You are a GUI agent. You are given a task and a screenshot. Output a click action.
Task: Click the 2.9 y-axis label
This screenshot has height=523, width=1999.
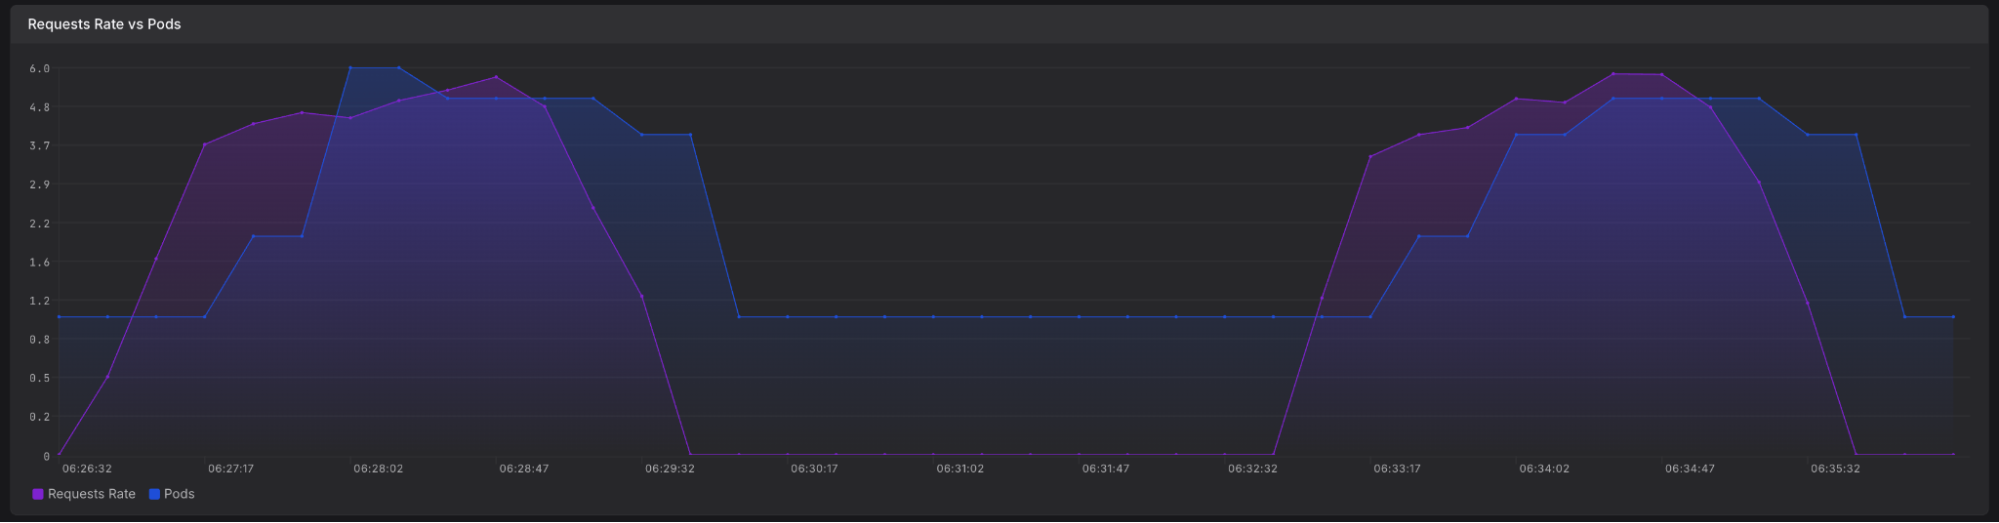click(x=40, y=185)
